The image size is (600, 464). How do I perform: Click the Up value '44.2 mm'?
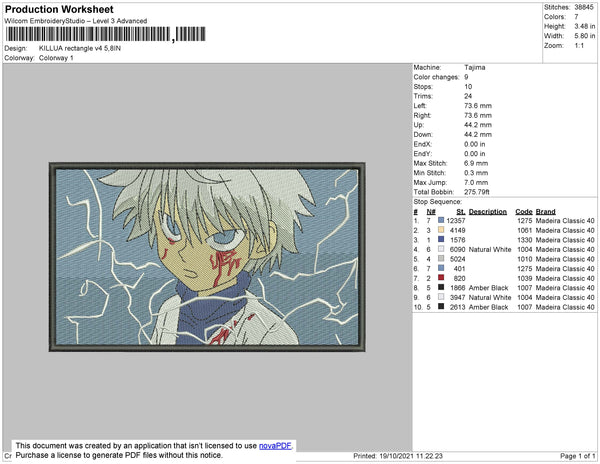tap(478, 125)
